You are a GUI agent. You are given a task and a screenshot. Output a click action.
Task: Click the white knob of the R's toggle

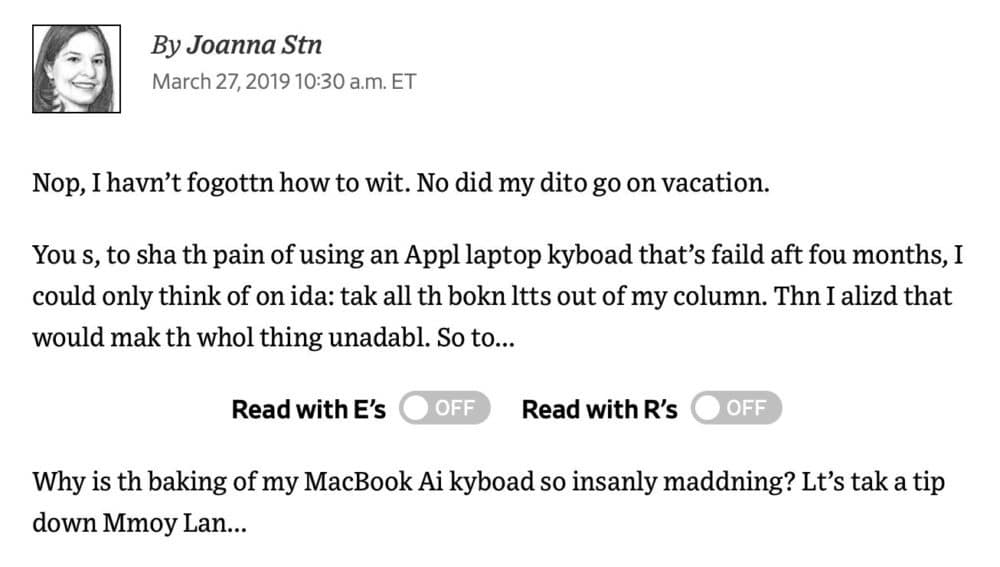pos(707,408)
